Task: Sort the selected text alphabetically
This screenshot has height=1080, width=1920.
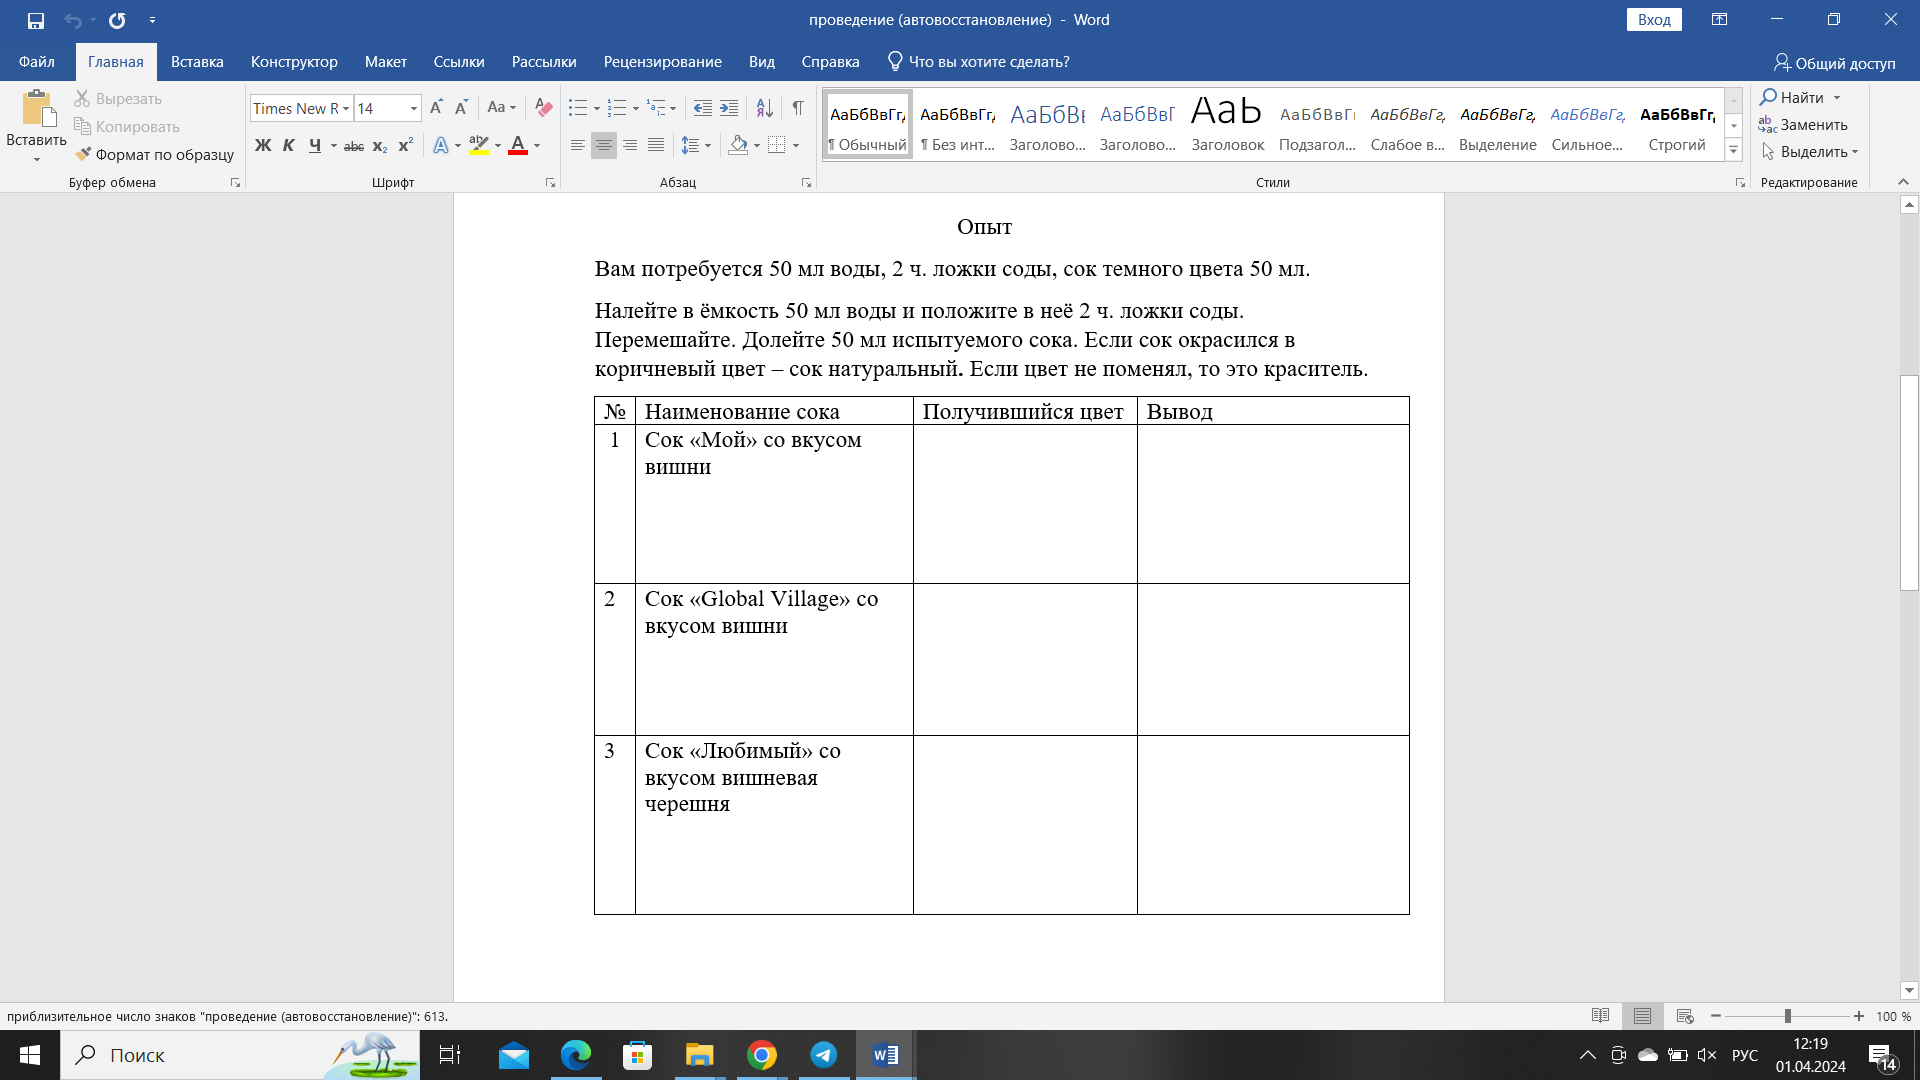Action: 764,108
